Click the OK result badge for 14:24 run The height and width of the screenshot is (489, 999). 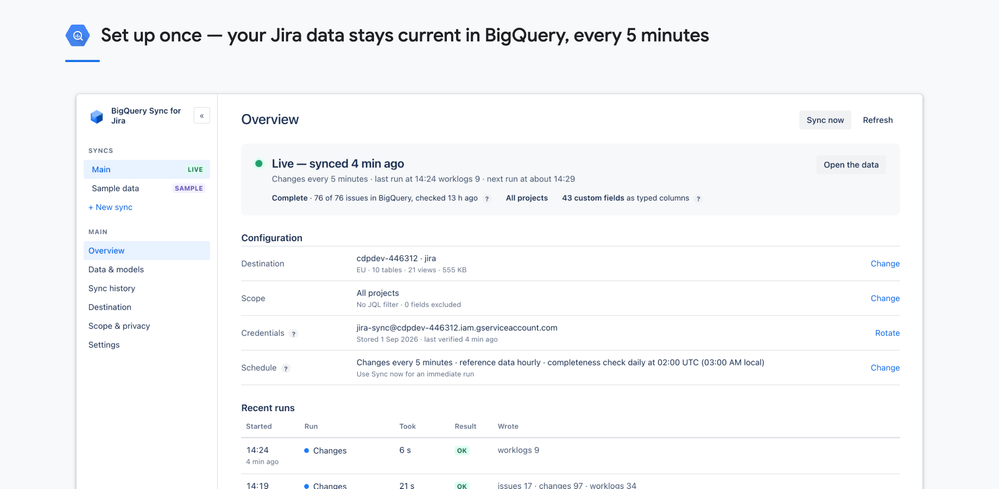point(462,451)
